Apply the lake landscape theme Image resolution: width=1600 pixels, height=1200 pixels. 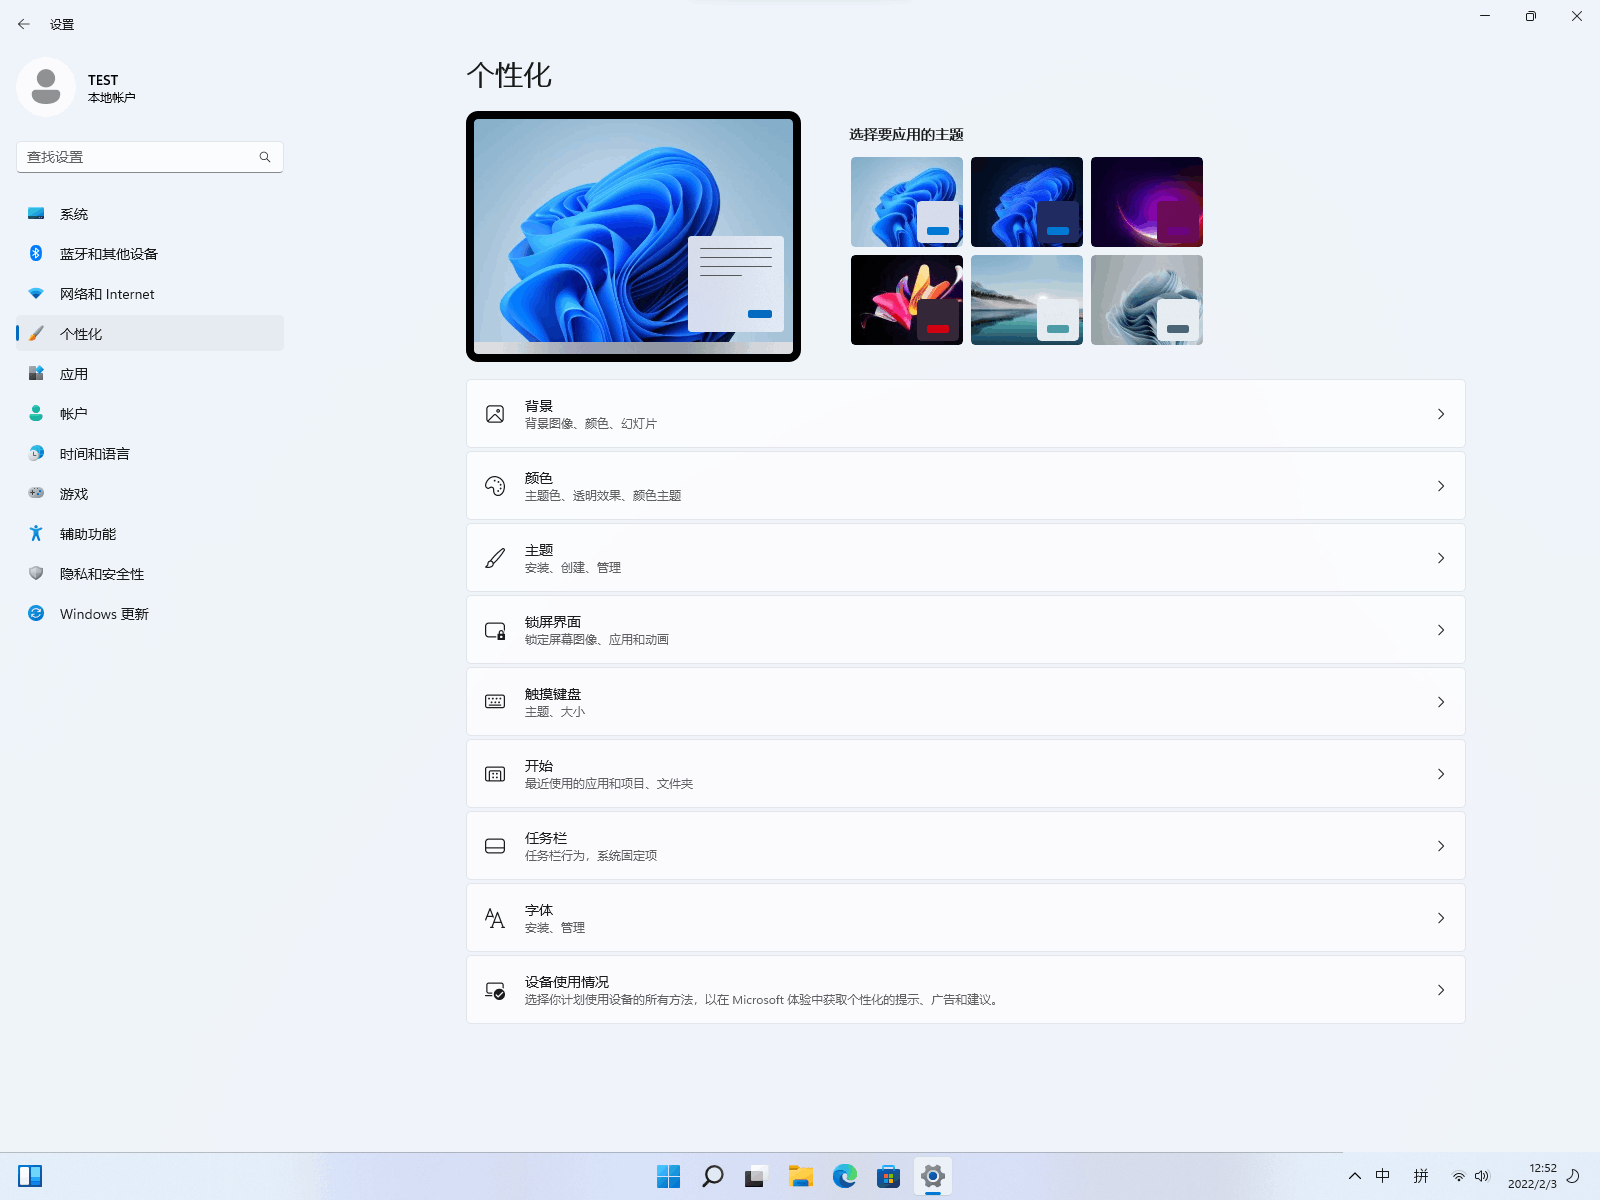point(1027,300)
